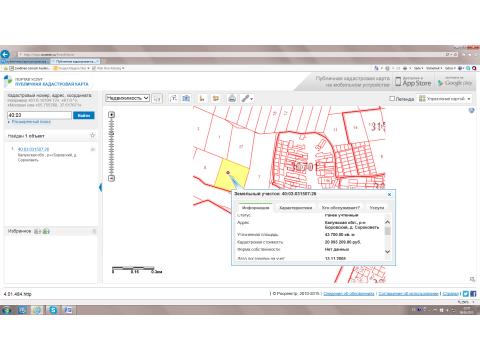Screen dimensions: 480x360
Task: Click the Facebook share icon
Action: tap(473, 294)
